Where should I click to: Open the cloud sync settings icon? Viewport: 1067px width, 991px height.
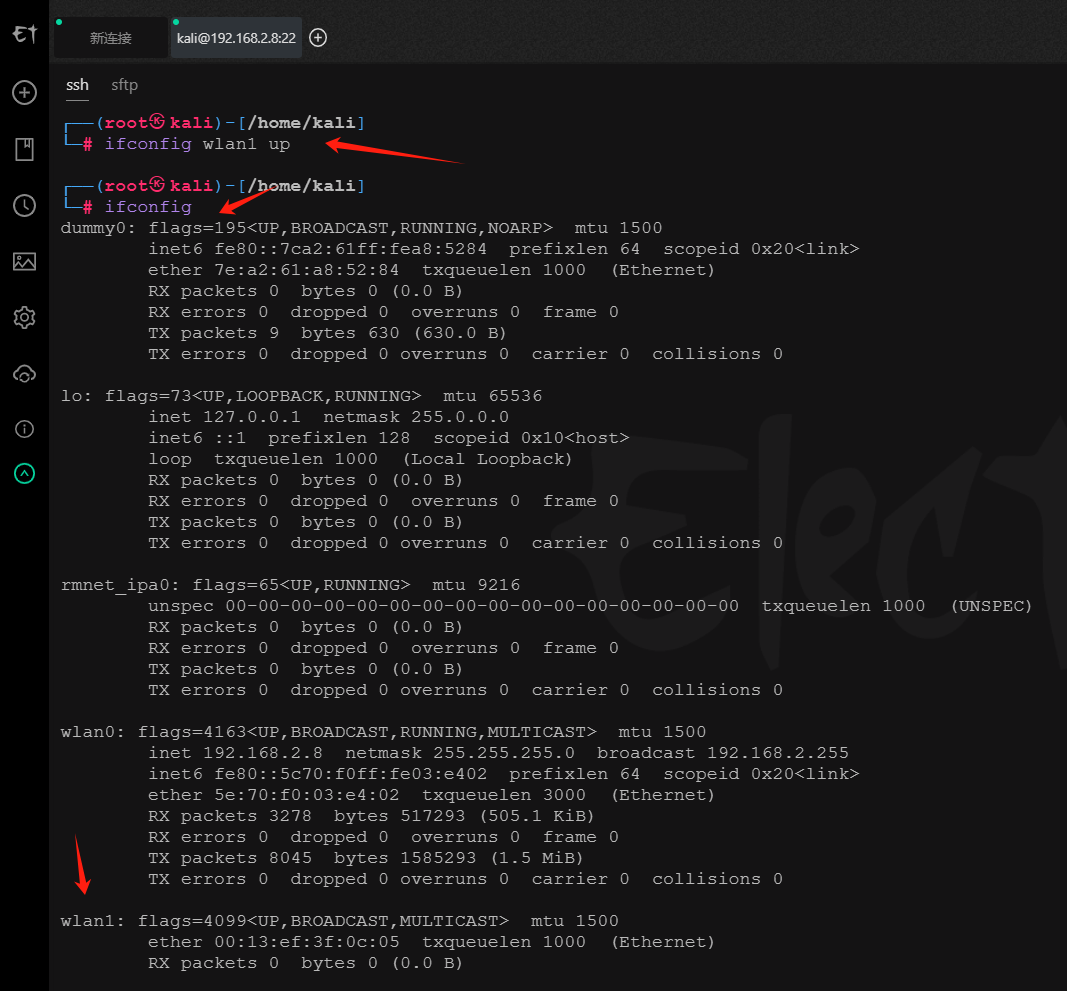tap(24, 374)
